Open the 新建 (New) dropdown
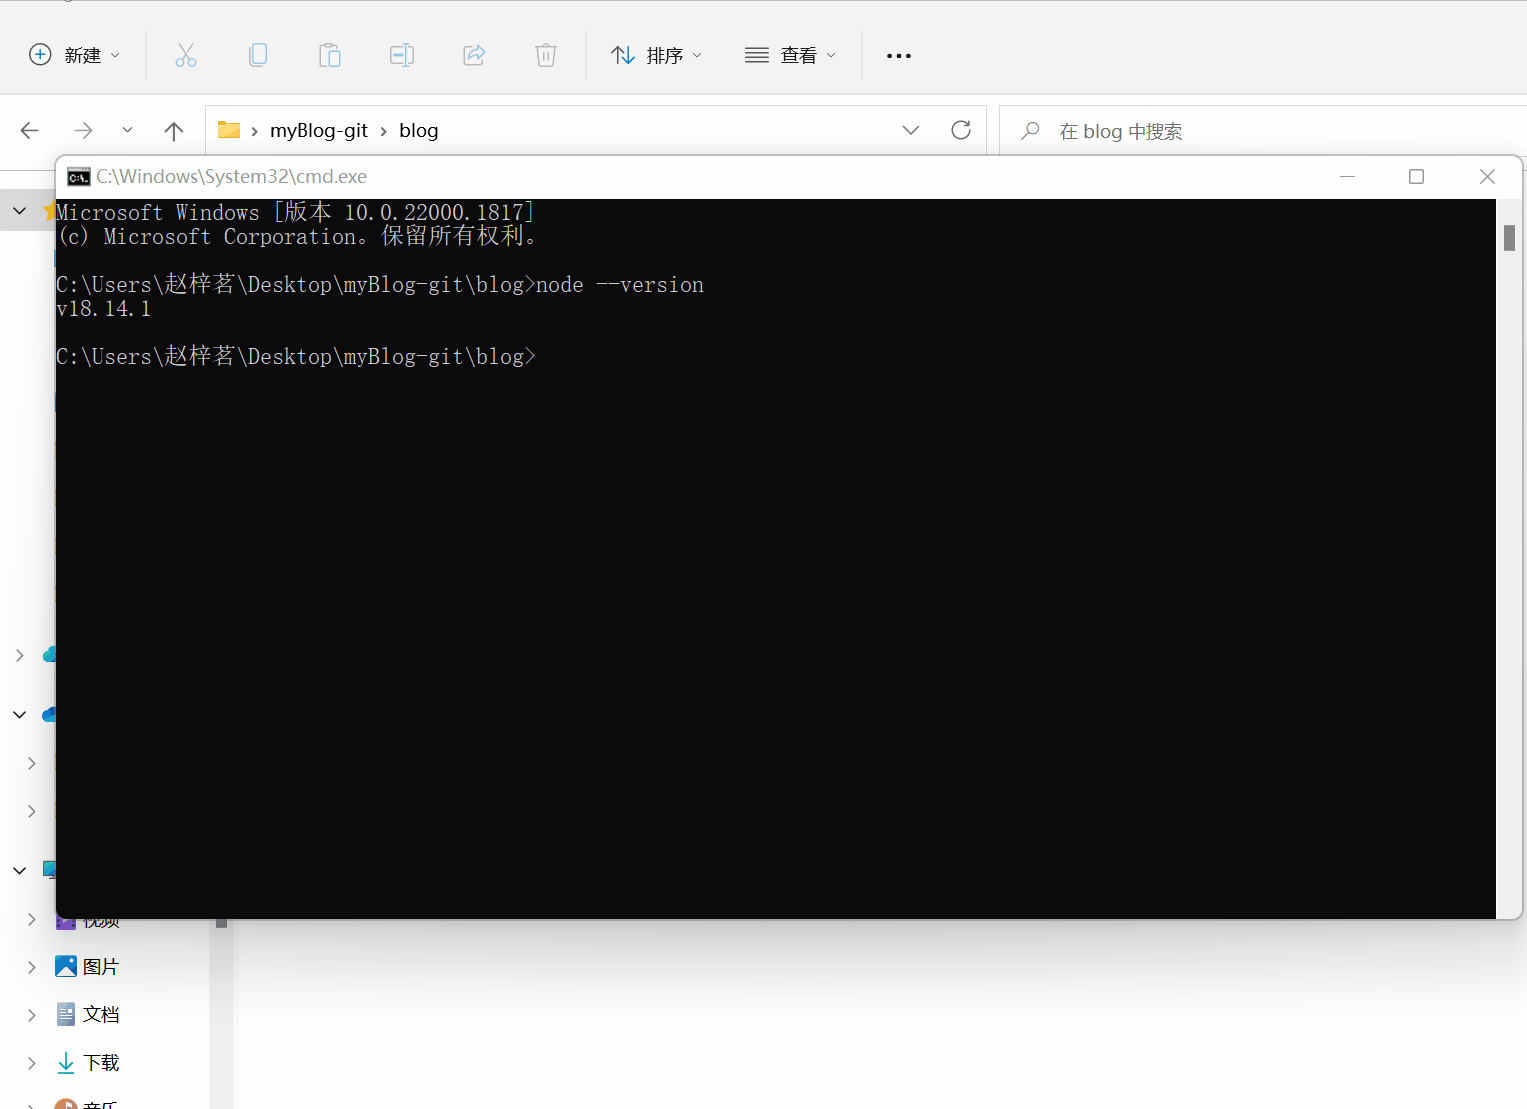 tap(75, 55)
